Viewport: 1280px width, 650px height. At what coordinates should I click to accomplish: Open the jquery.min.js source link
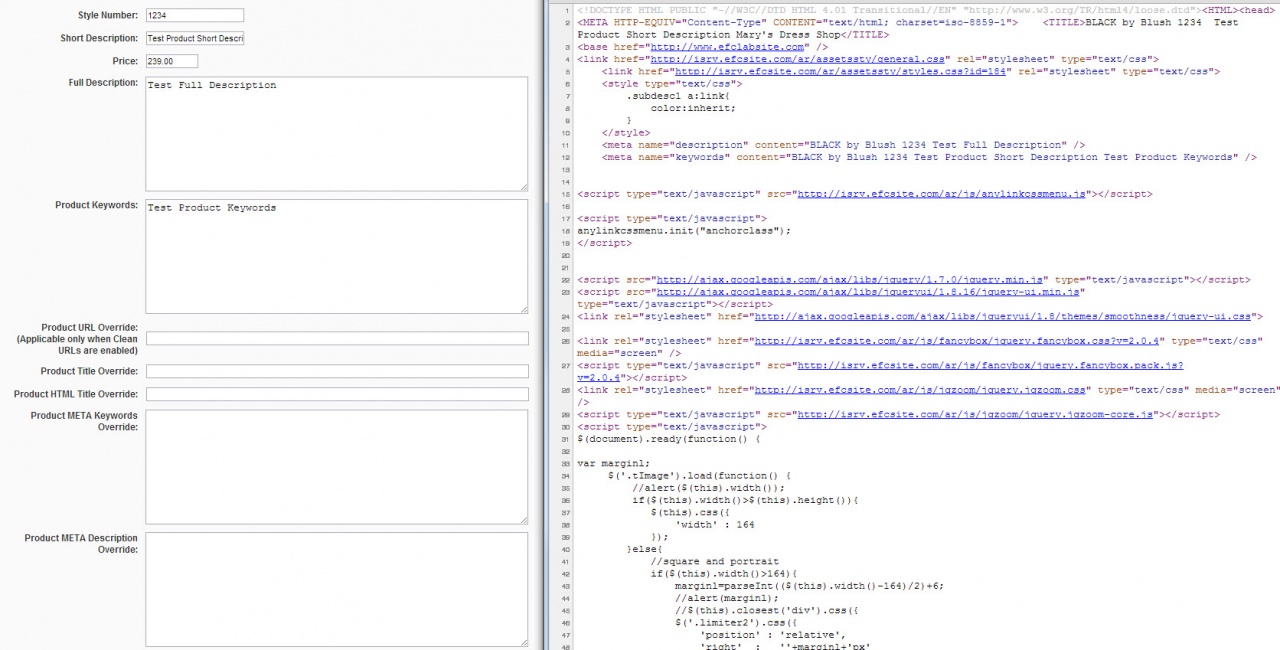click(x=850, y=280)
